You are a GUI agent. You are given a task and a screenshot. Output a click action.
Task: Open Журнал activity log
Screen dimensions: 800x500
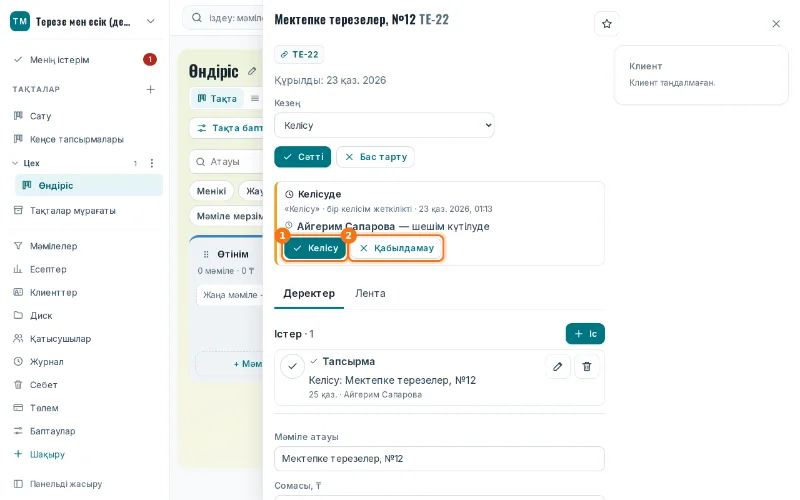[x=87, y=362]
